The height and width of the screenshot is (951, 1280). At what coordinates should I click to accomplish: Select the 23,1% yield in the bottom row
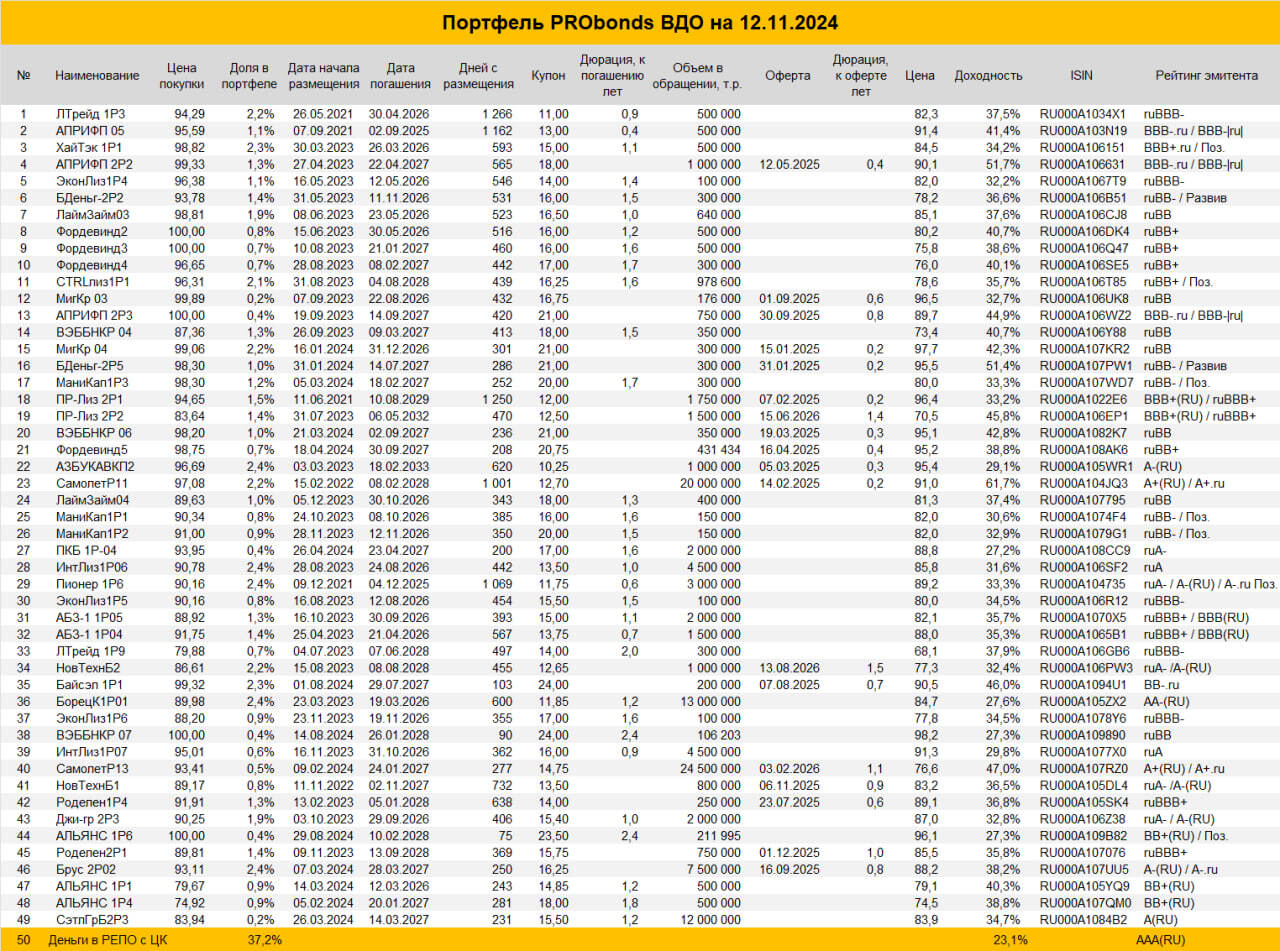[1008, 940]
